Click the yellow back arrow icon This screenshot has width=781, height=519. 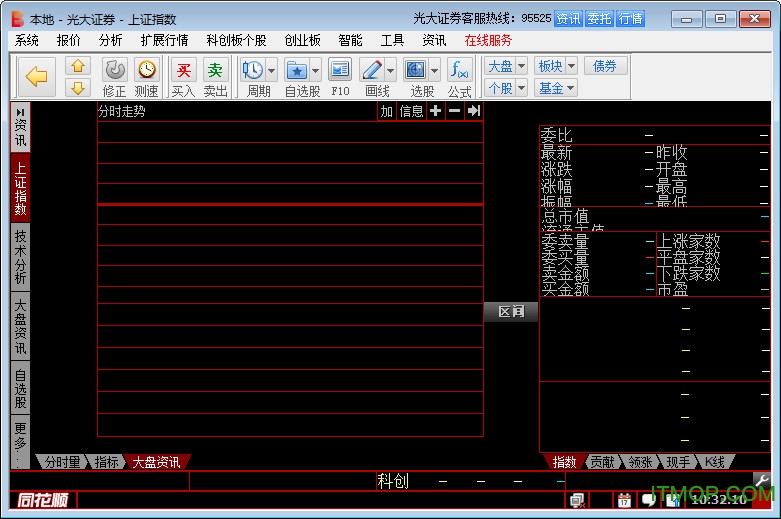[x=37, y=76]
